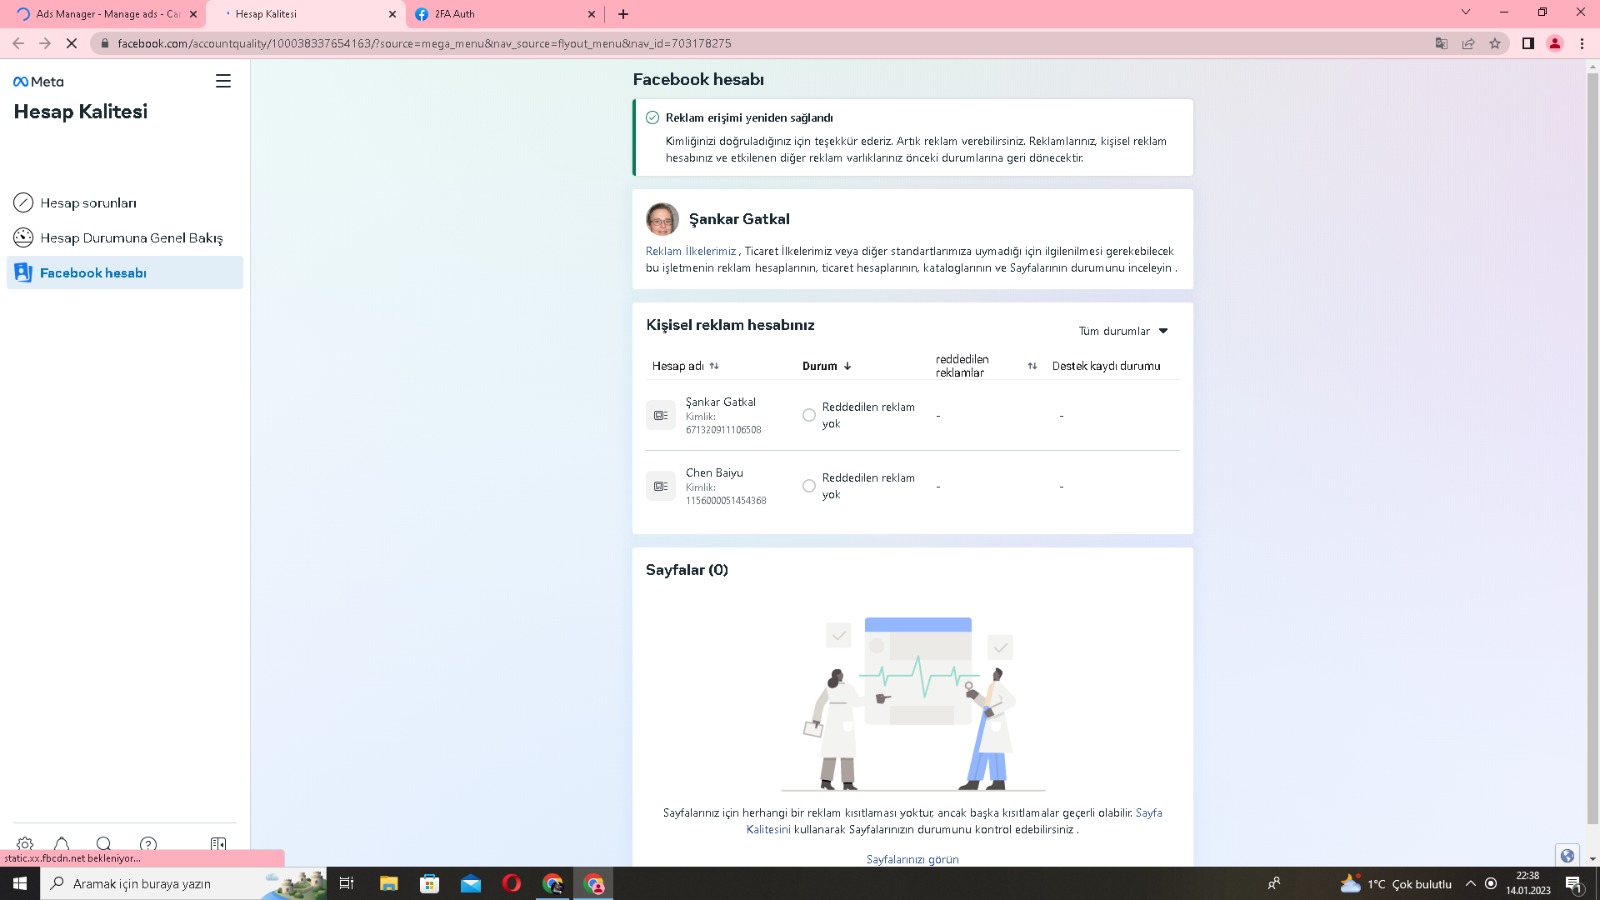Viewport: 1600px width, 900px height.
Task: Open Mail app from taskbar
Action: tap(470, 883)
